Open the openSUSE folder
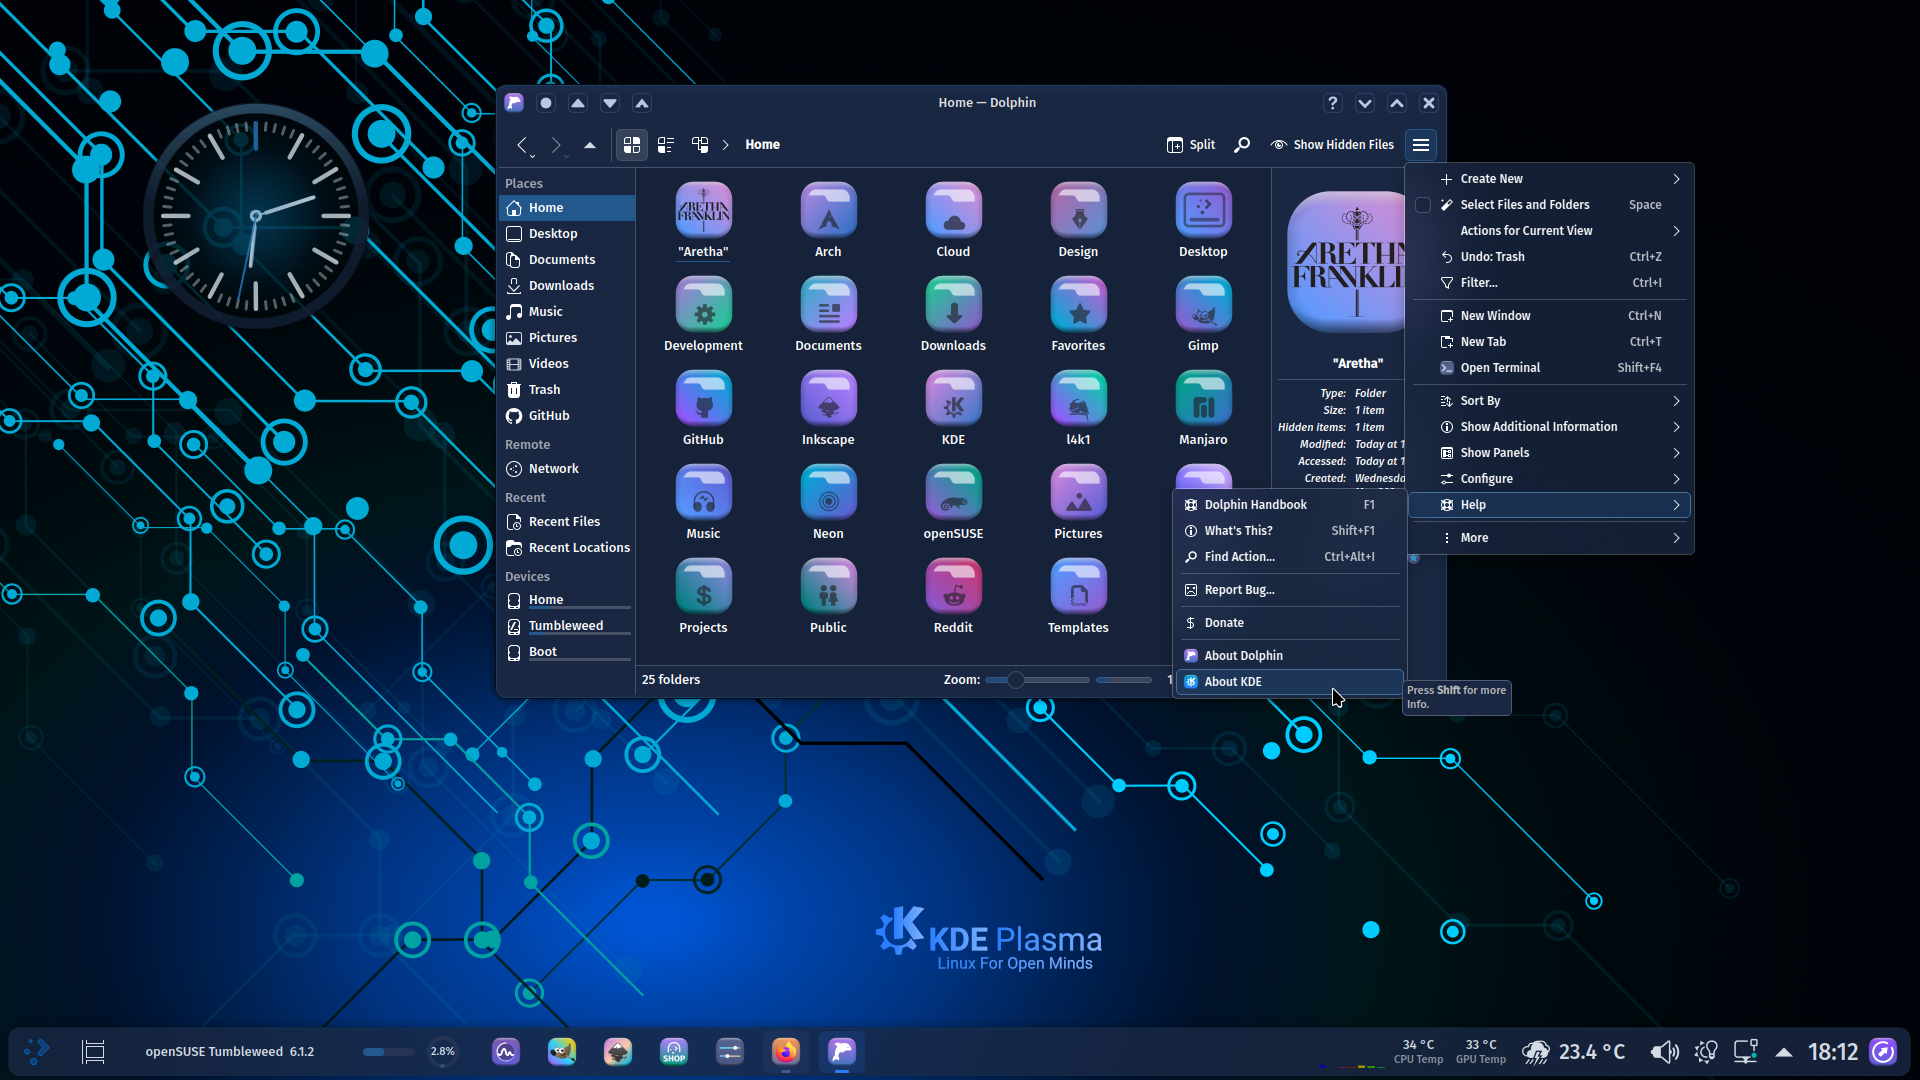The image size is (1920, 1080). tap(953, 502)
